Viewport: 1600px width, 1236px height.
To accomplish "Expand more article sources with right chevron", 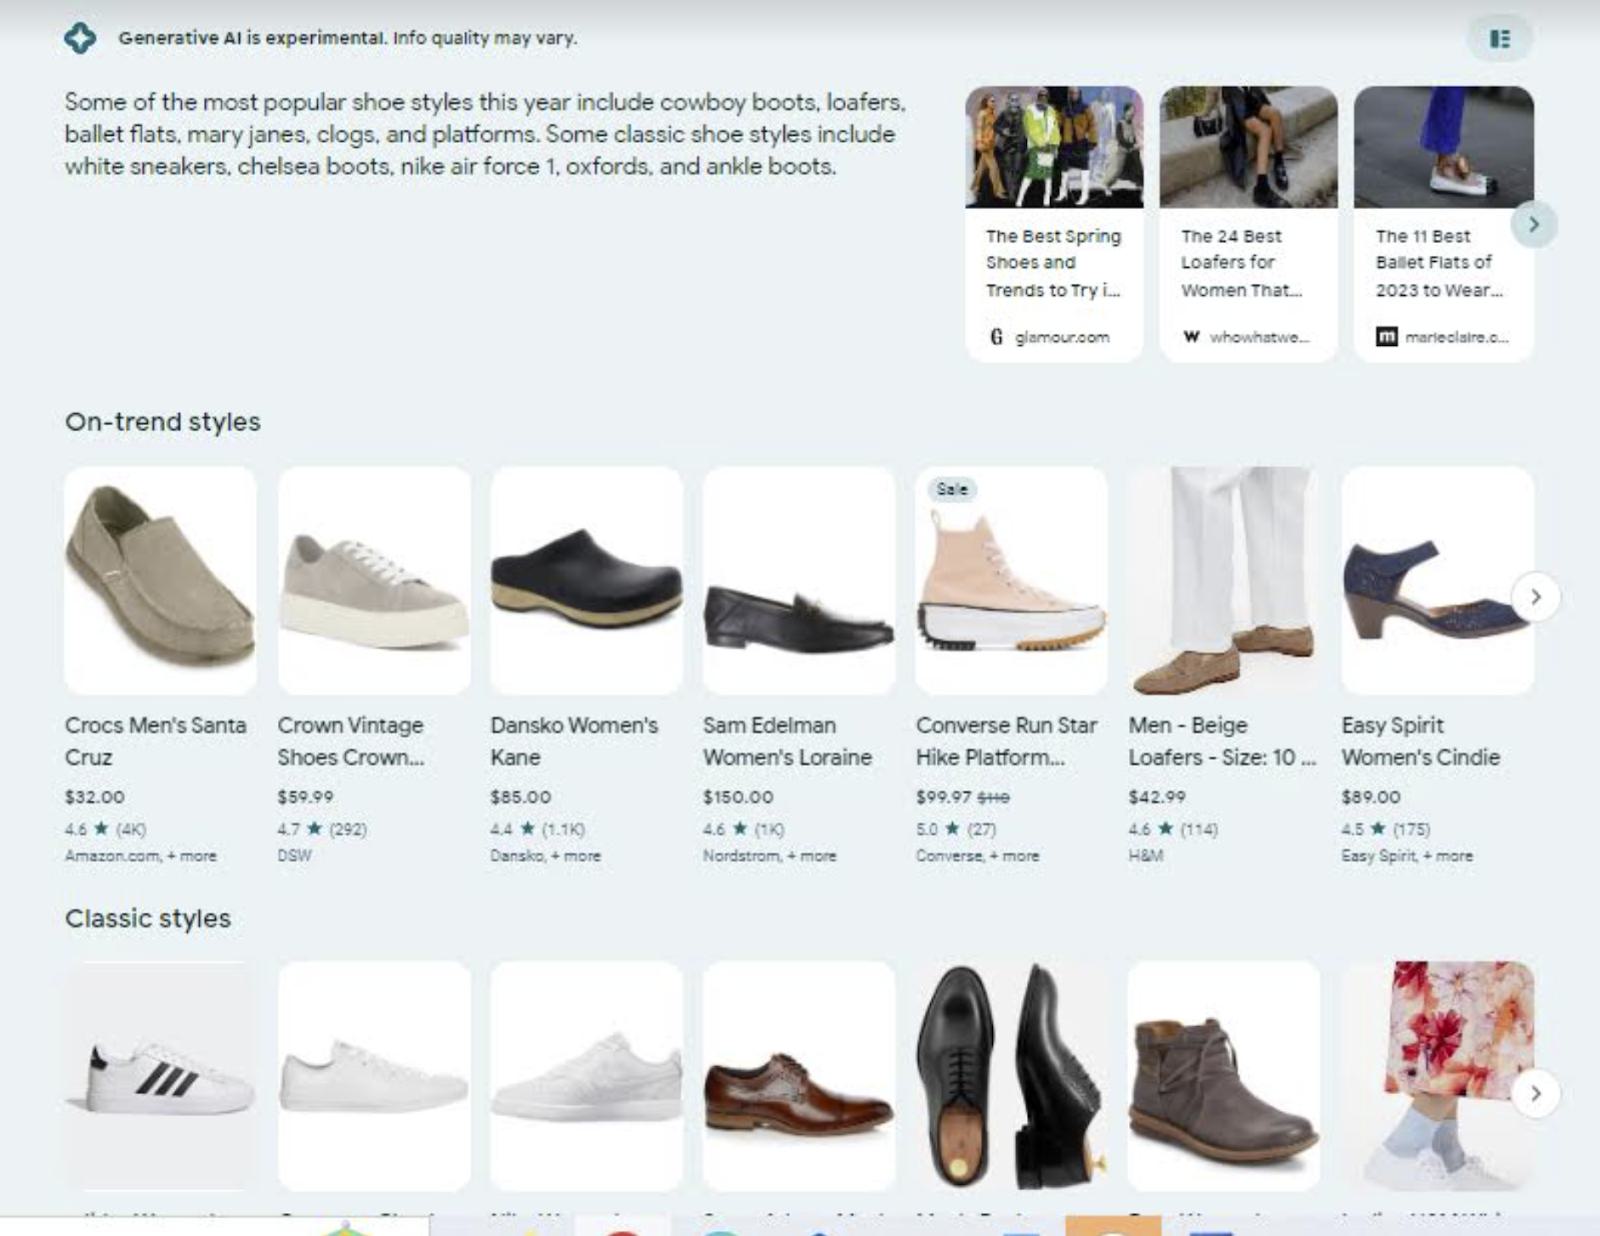I will [1533, 225].
